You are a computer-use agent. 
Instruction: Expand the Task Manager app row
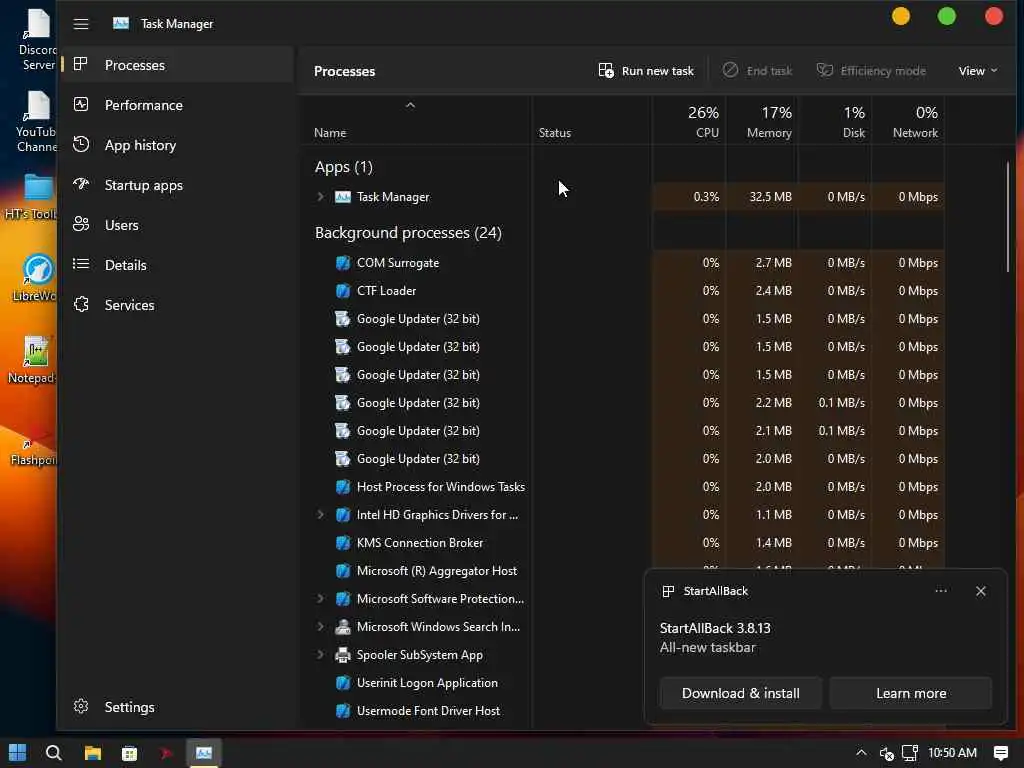coord(320,197)
